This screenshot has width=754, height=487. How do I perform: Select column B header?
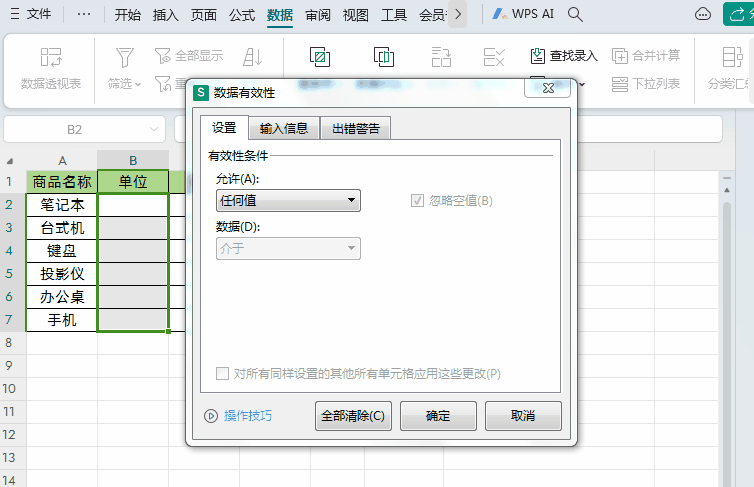[133, 161]
